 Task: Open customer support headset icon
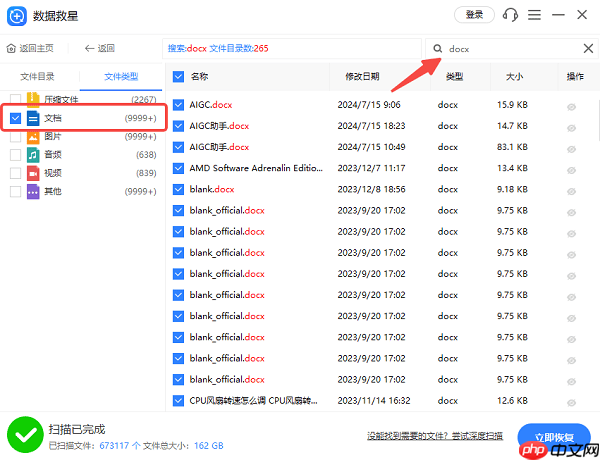coord(510,15)
